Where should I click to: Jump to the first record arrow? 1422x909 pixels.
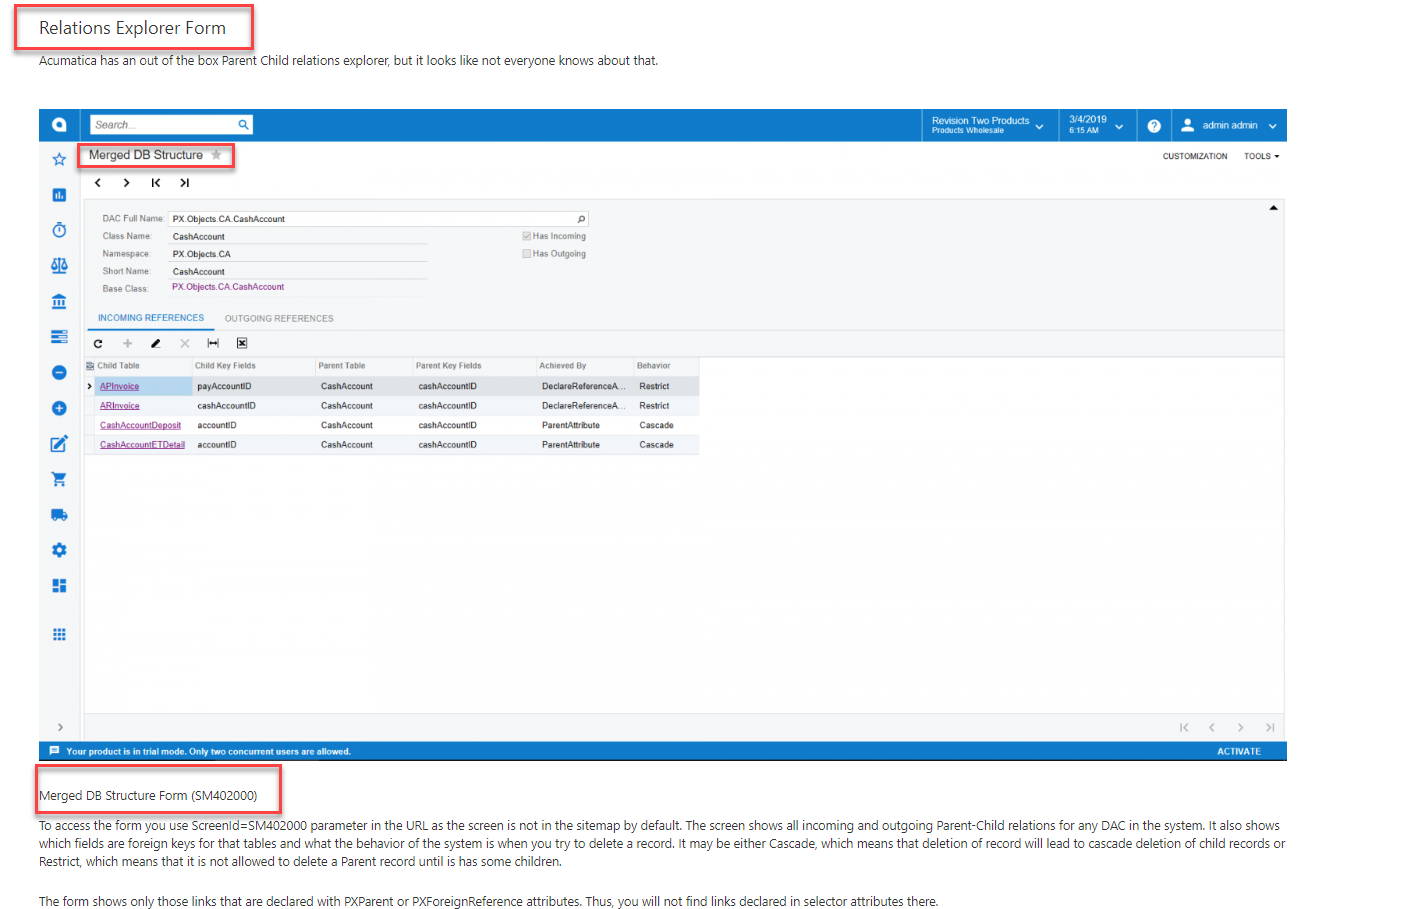click(156, 183)
